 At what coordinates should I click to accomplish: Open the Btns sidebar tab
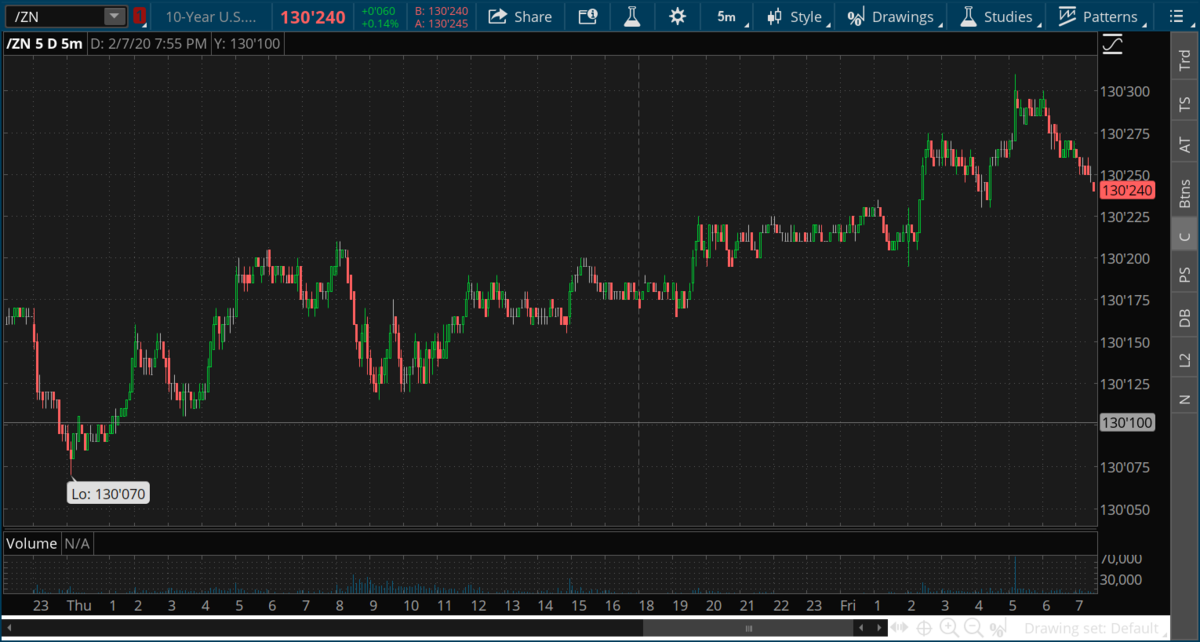pyautogui.click(x=1184, y=192)
